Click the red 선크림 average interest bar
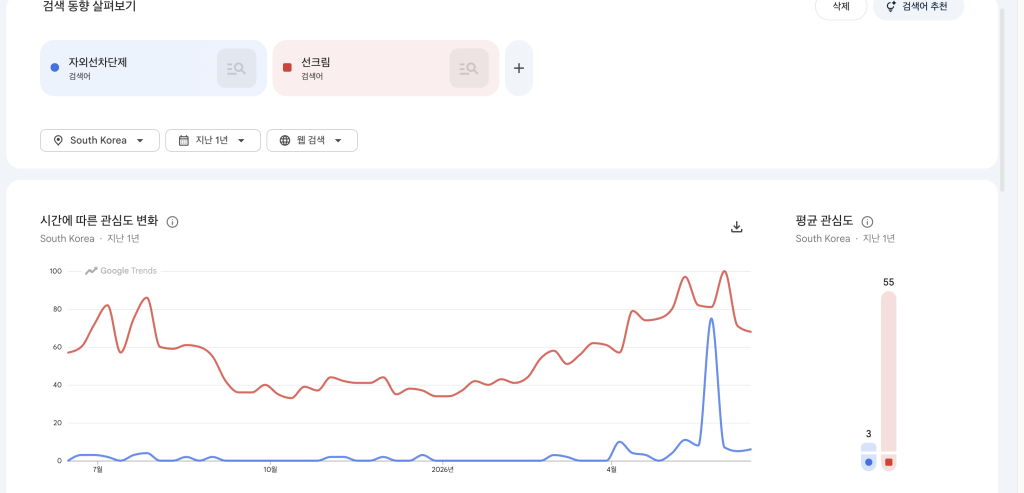The height and width of the screenshot is (493, 1024). tap(889, 372)
